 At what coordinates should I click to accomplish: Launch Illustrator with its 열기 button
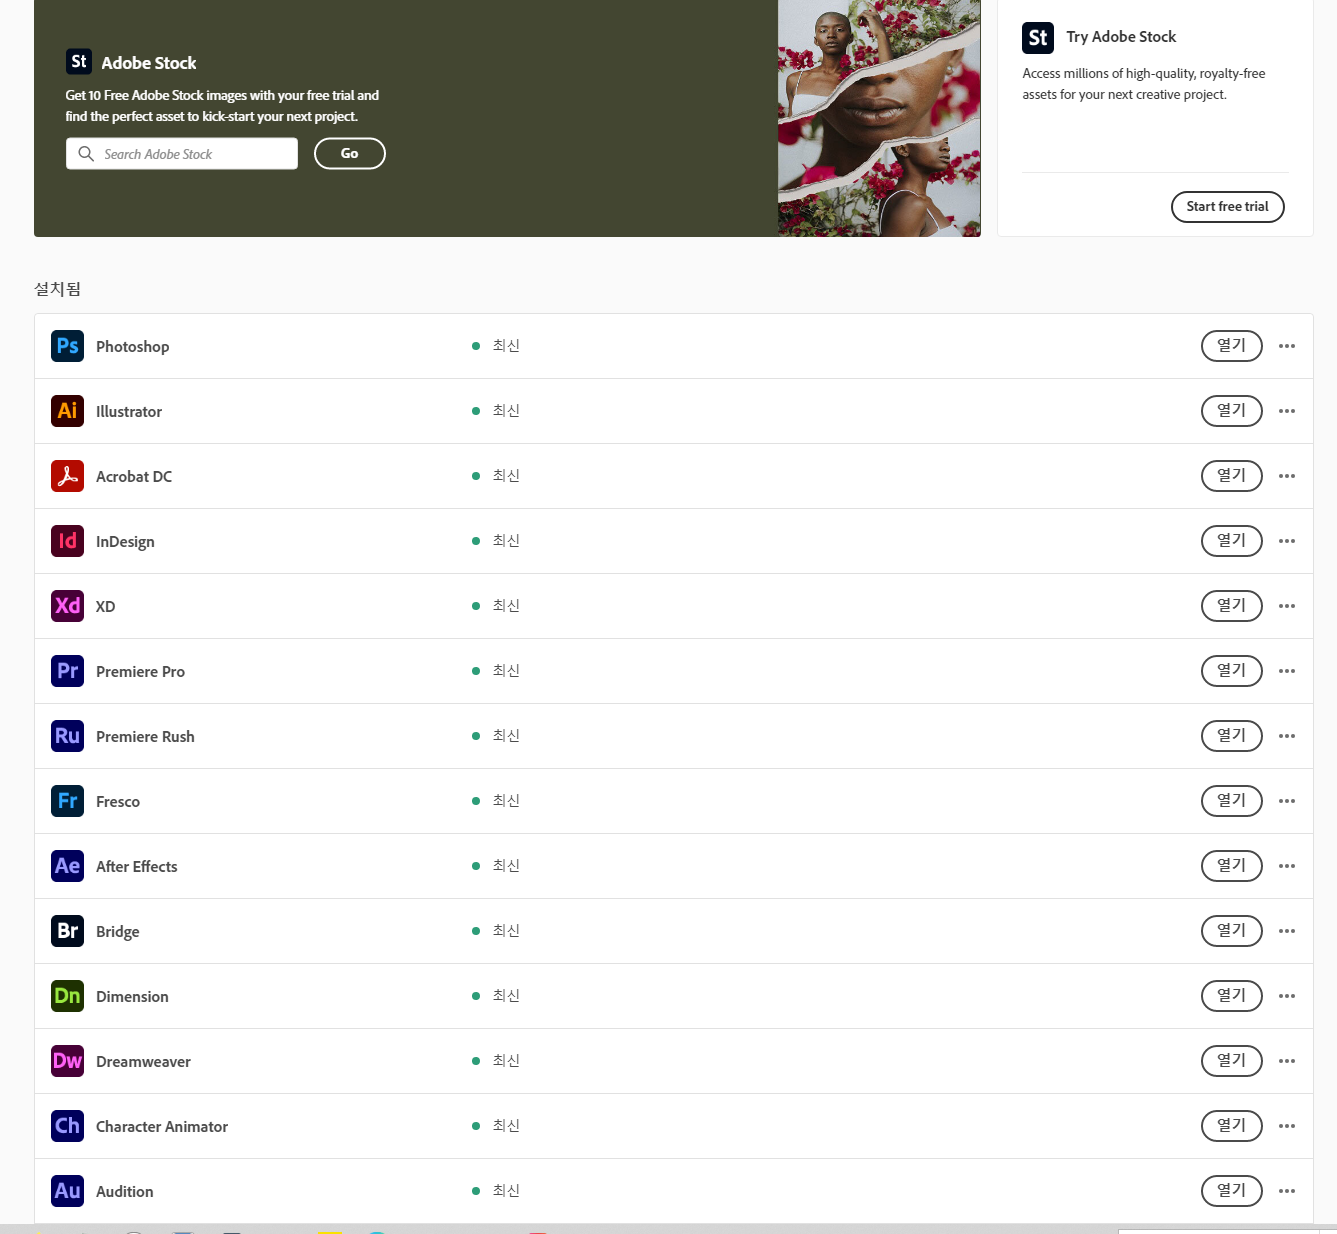point(1232,411)
